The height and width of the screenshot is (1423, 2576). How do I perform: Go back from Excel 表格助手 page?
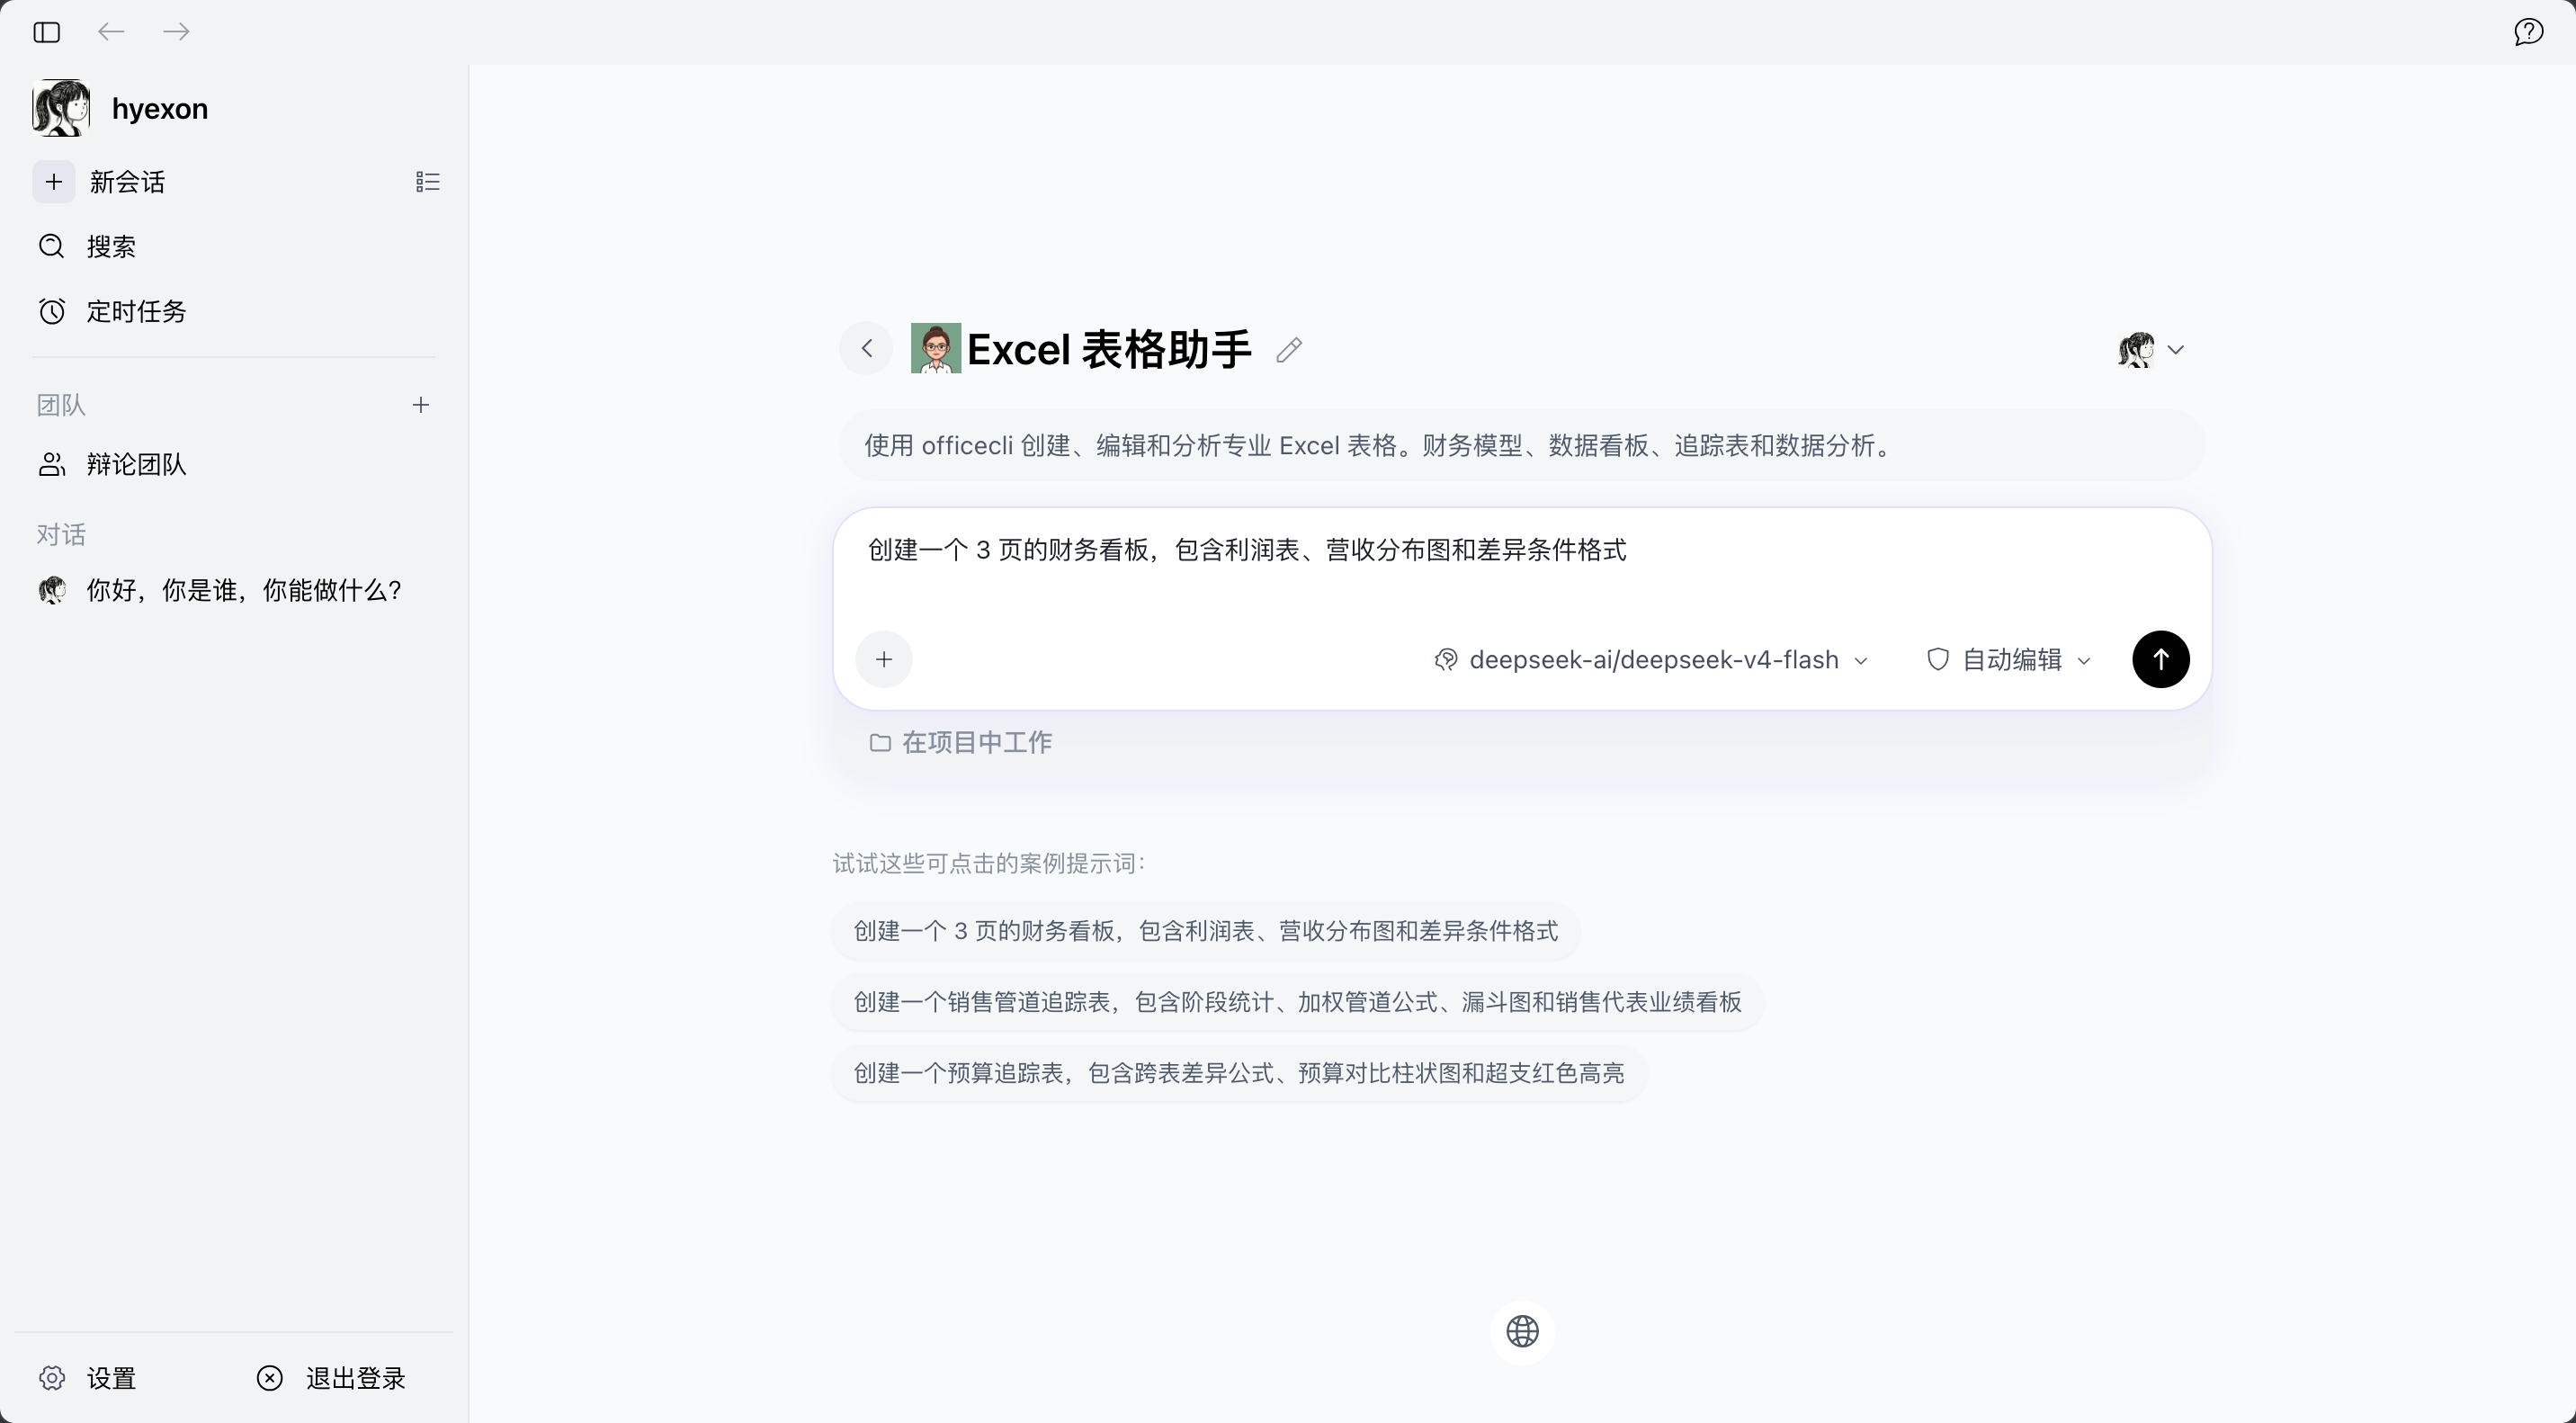point(867,348)
